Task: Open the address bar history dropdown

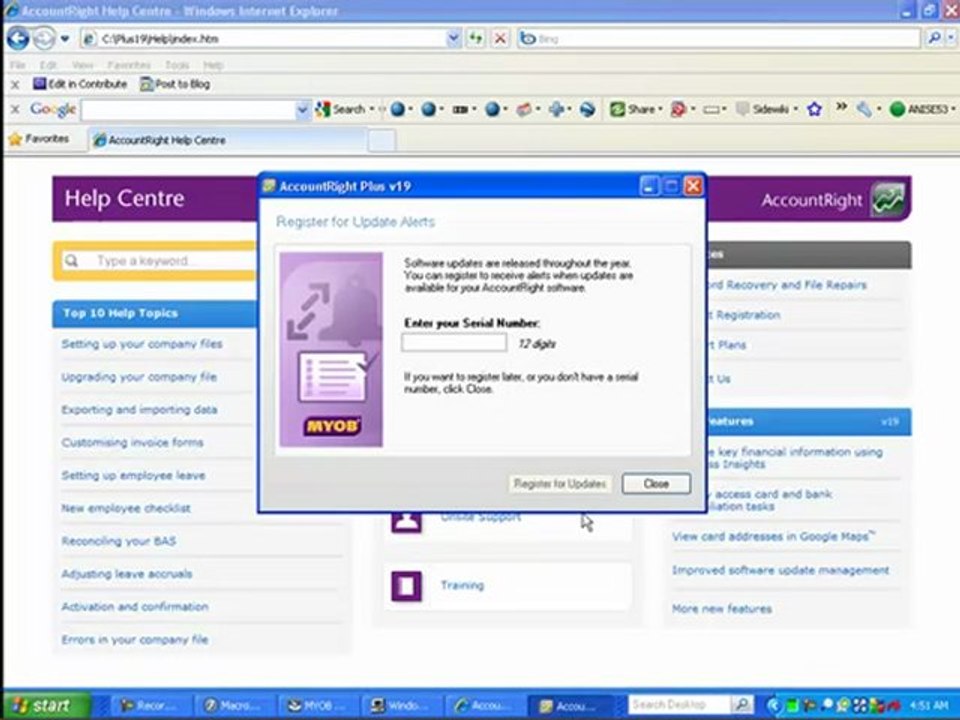Action: click(x=453, y=39)
